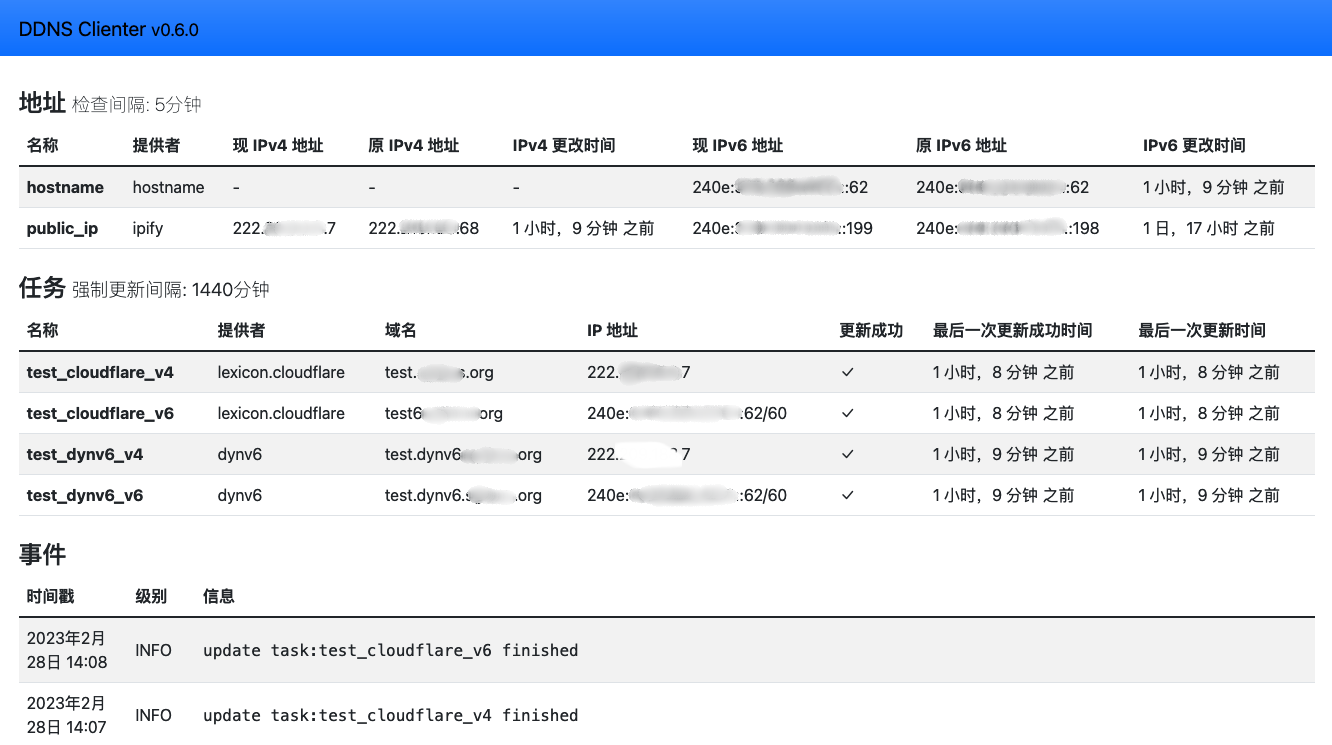1332x745 pixels.
Task: Click the IPv6 更改时间 column header
Action: [x=1195, y=146]
